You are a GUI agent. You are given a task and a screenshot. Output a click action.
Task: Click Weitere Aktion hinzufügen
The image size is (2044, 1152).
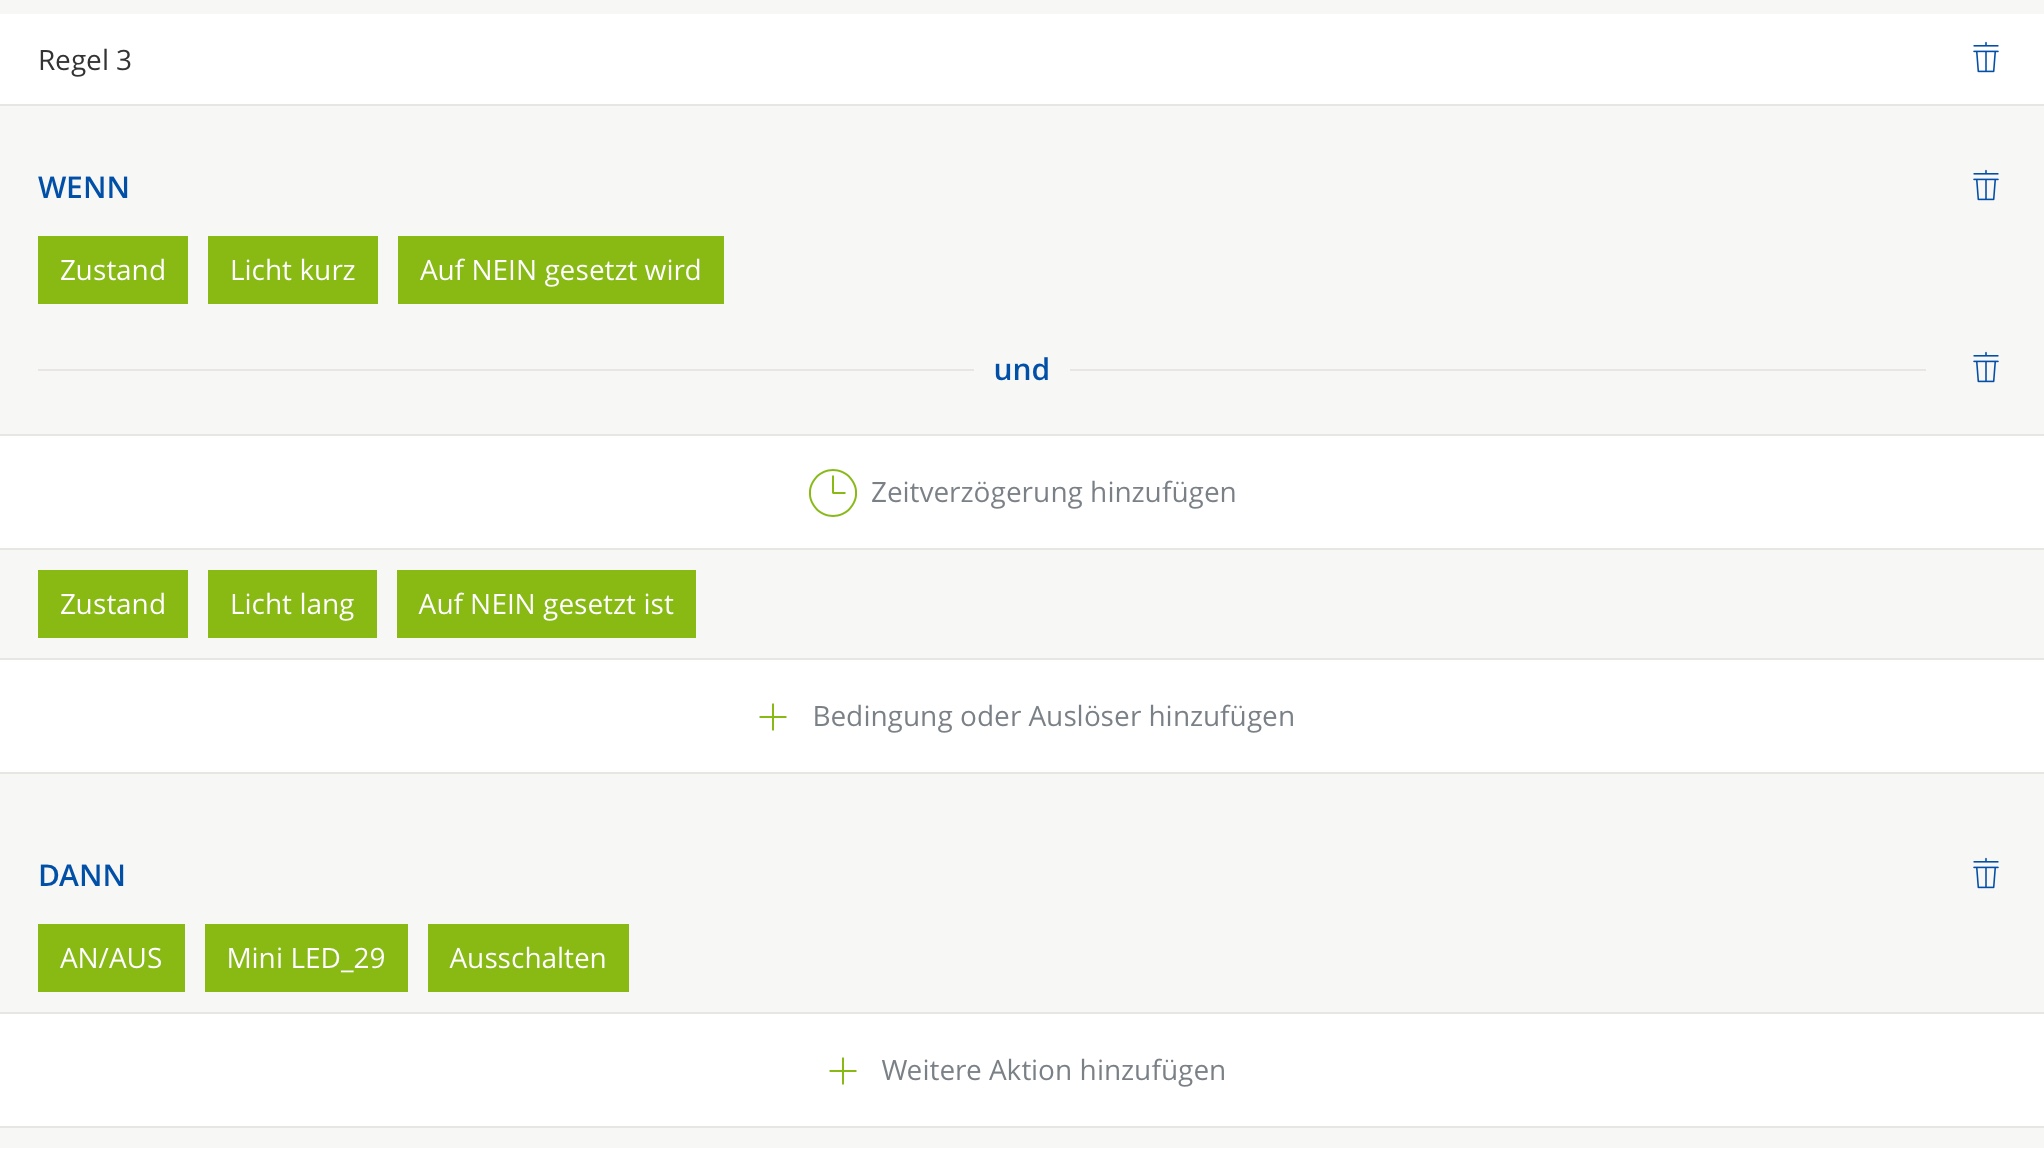pos(1053,1071)
